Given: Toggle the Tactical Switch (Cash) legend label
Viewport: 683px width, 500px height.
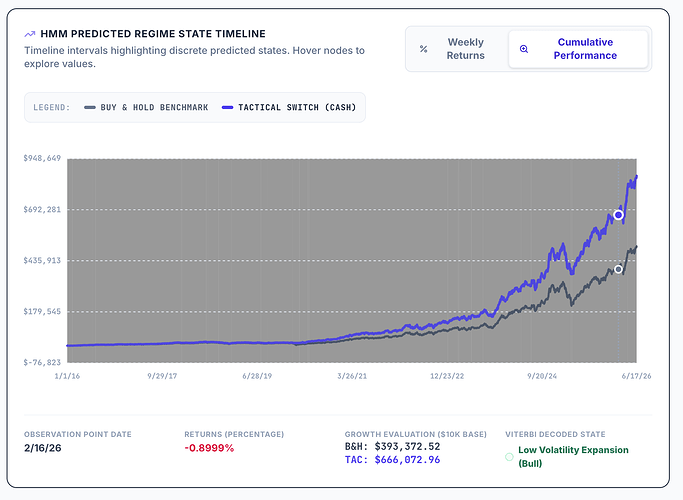Looking at the screenshot, I should coord(297,108).
